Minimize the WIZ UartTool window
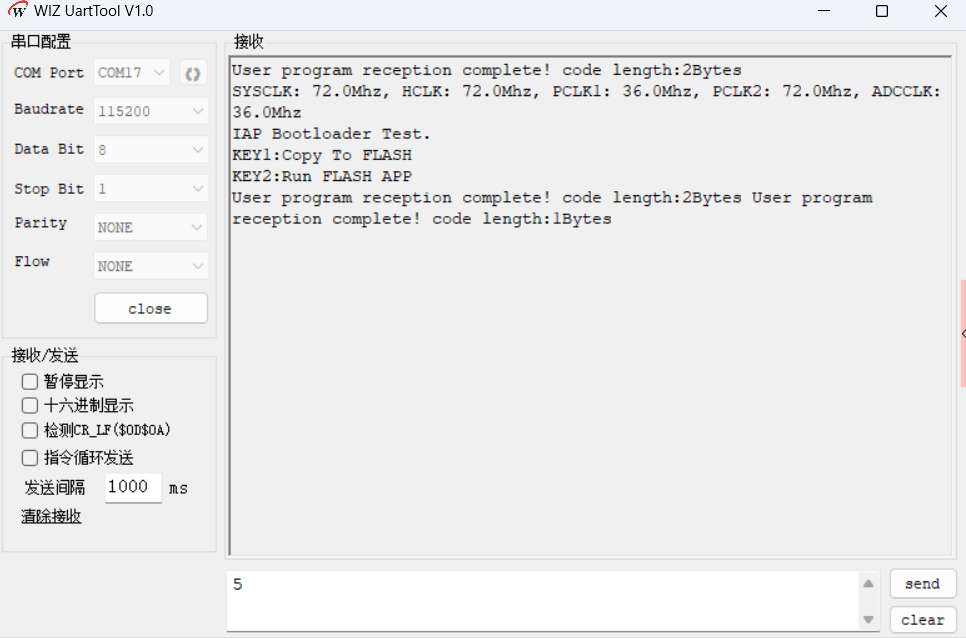Viewport: 966px width, 638px height. click(823, 11)
